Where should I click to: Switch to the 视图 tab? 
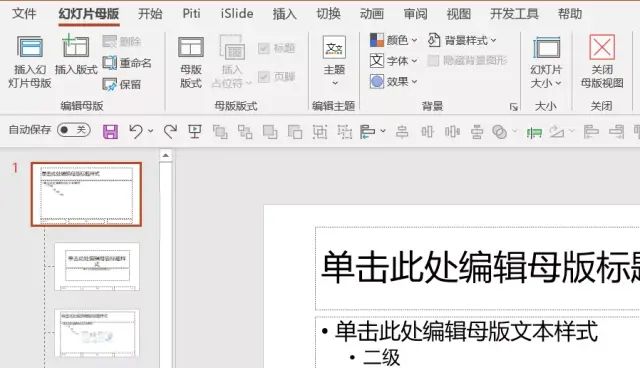[x=459, y=14]
